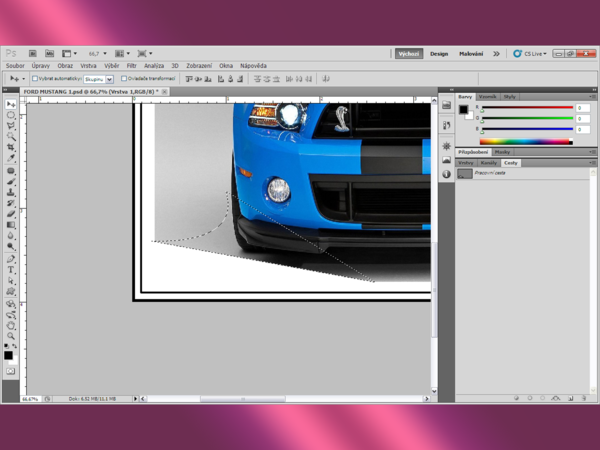Open Mini Bridge from the top bar

[49, 53]
